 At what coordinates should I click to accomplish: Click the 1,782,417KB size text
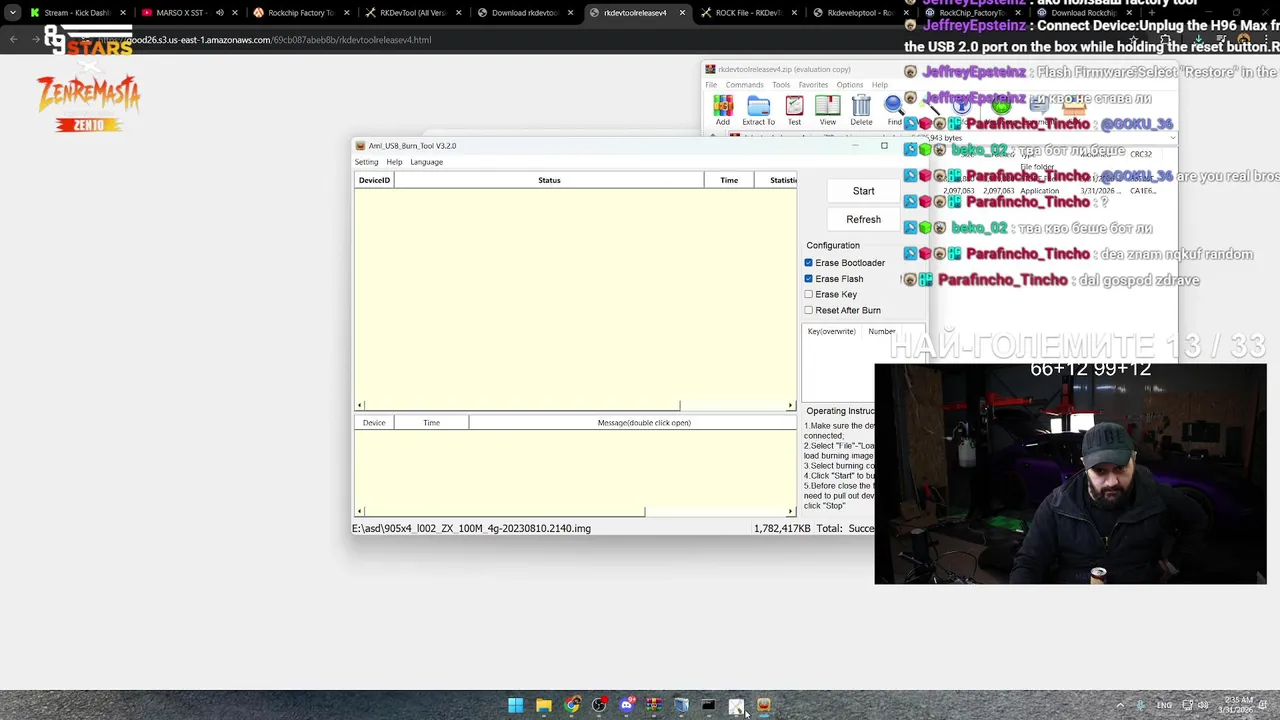[782, 528]
